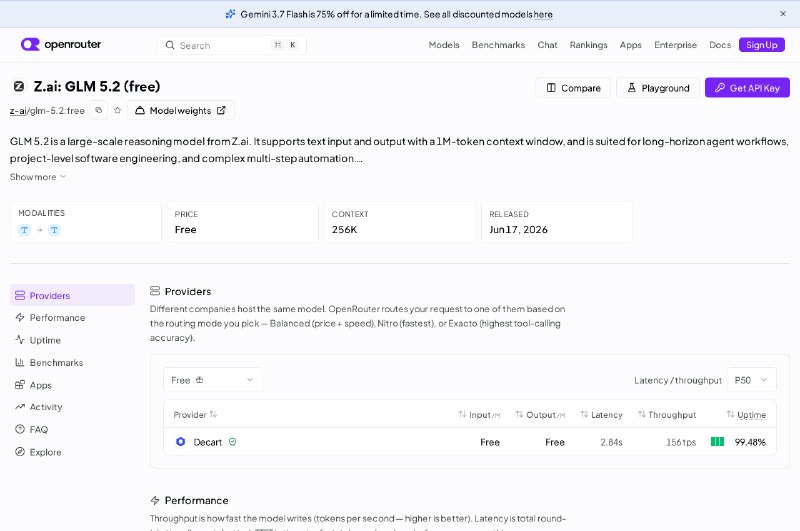Viewport: 800px width, 531px height.
Task: Click the Compare button
Action: point(573,88)
